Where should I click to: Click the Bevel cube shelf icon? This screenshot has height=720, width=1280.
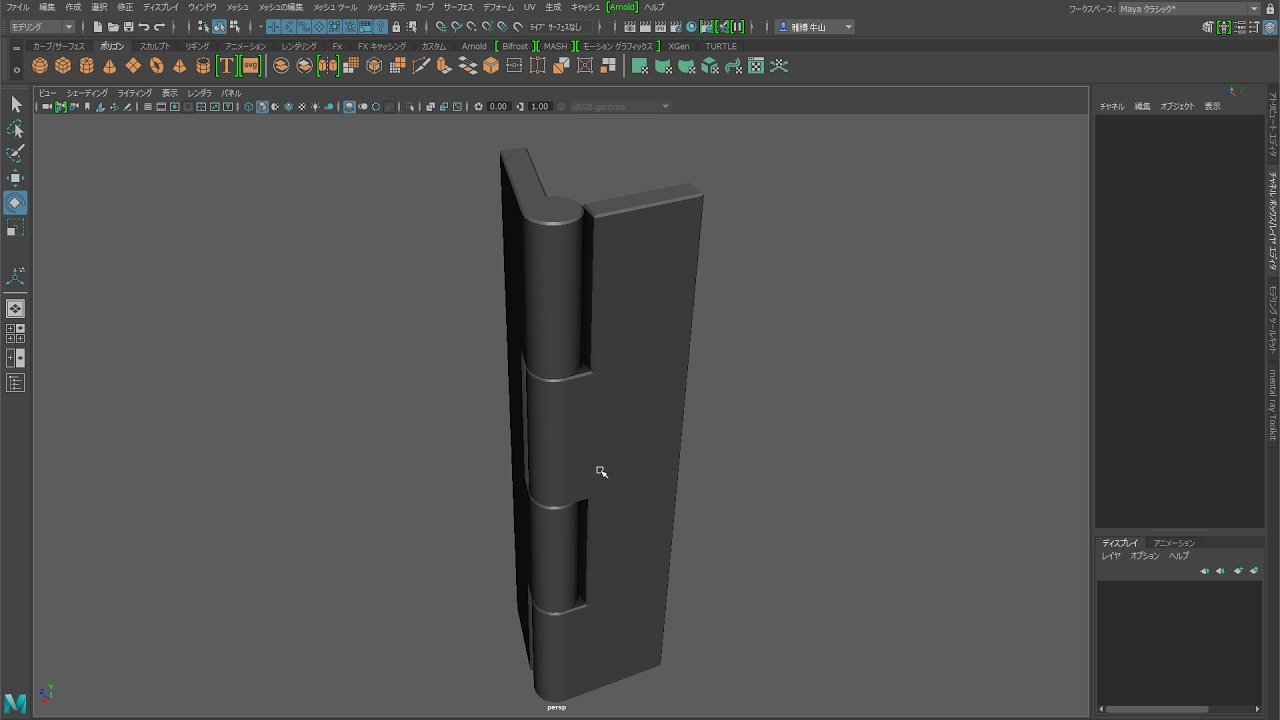click(x=491, y=66)
